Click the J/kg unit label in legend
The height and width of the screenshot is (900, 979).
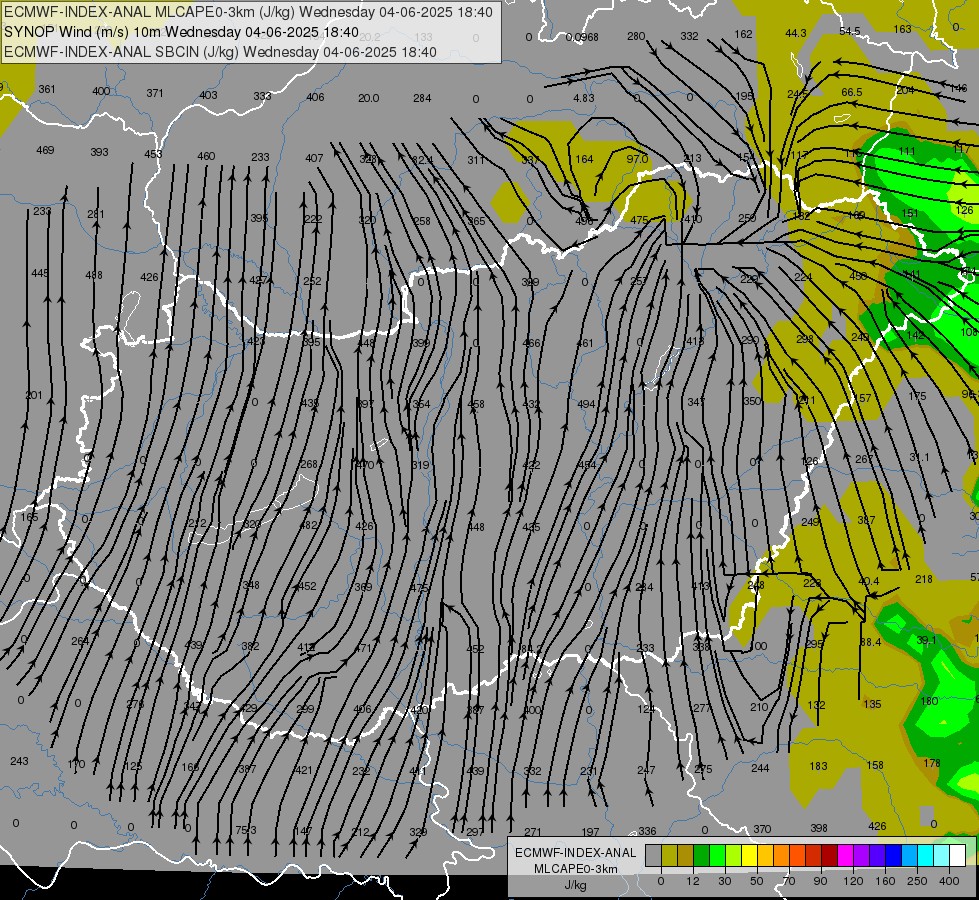click(575, 885)
